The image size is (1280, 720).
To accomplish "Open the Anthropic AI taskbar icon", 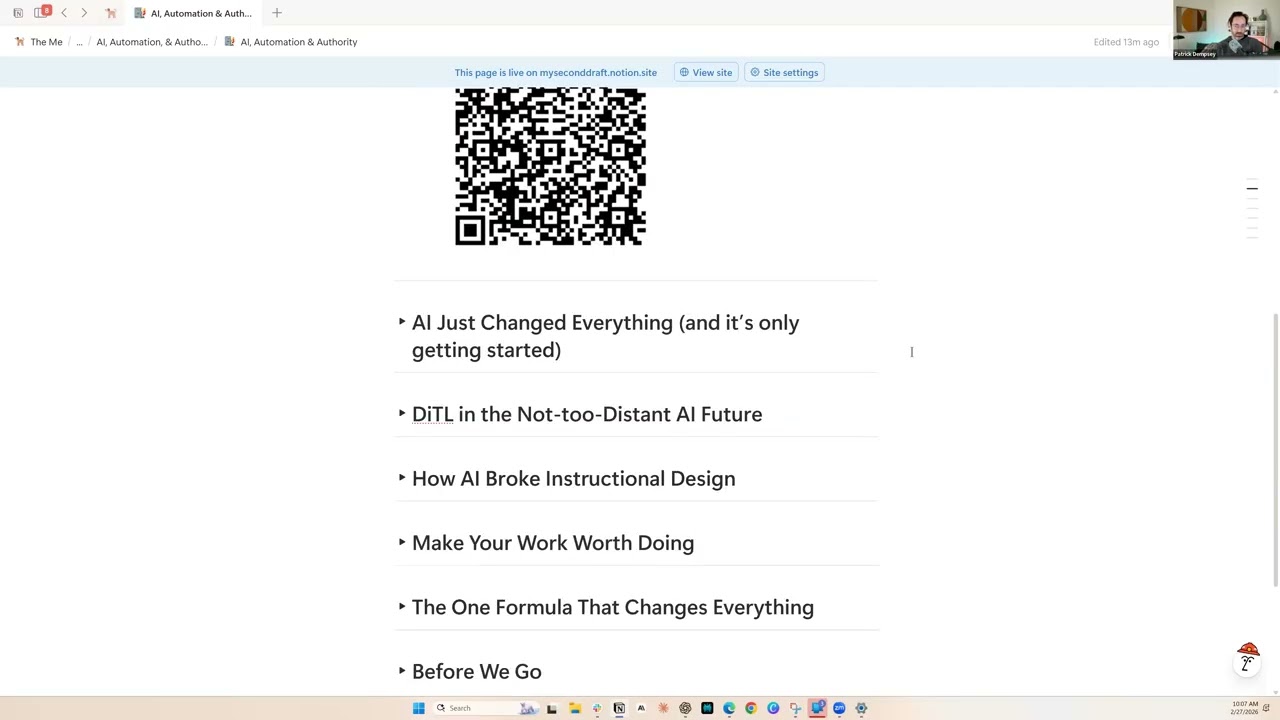I will [641, 708].
